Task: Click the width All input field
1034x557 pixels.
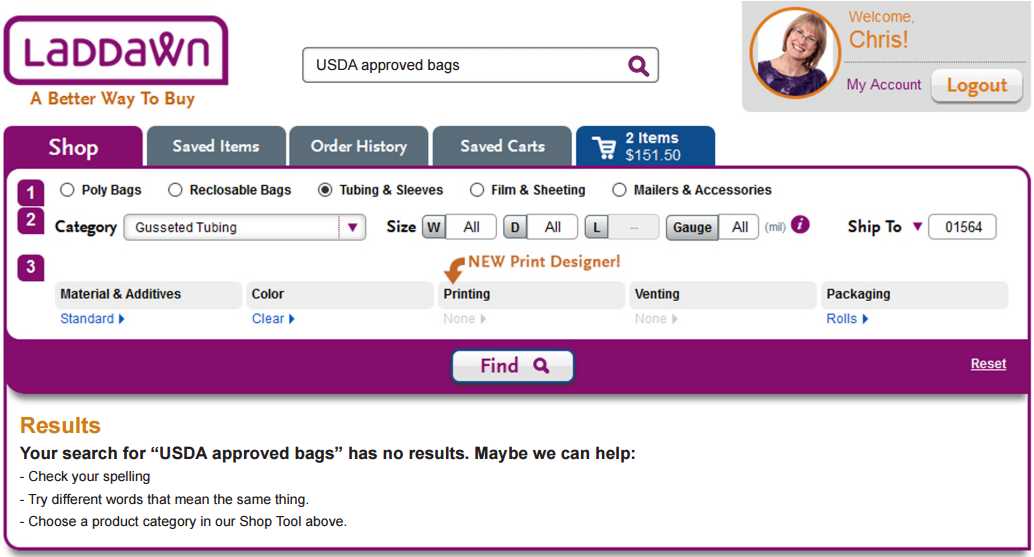Action: click(x=471, y=227)
